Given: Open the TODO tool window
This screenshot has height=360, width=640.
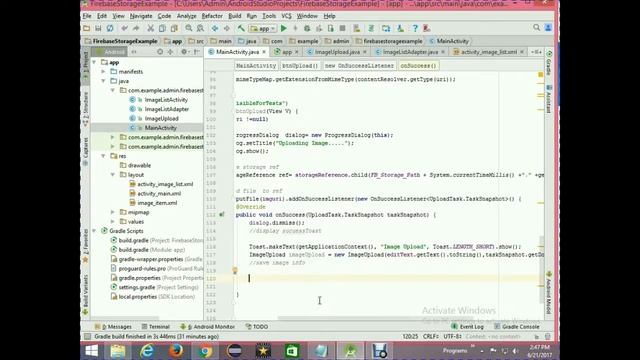Looking at the screenshot, I should click(x=257, y=327).
